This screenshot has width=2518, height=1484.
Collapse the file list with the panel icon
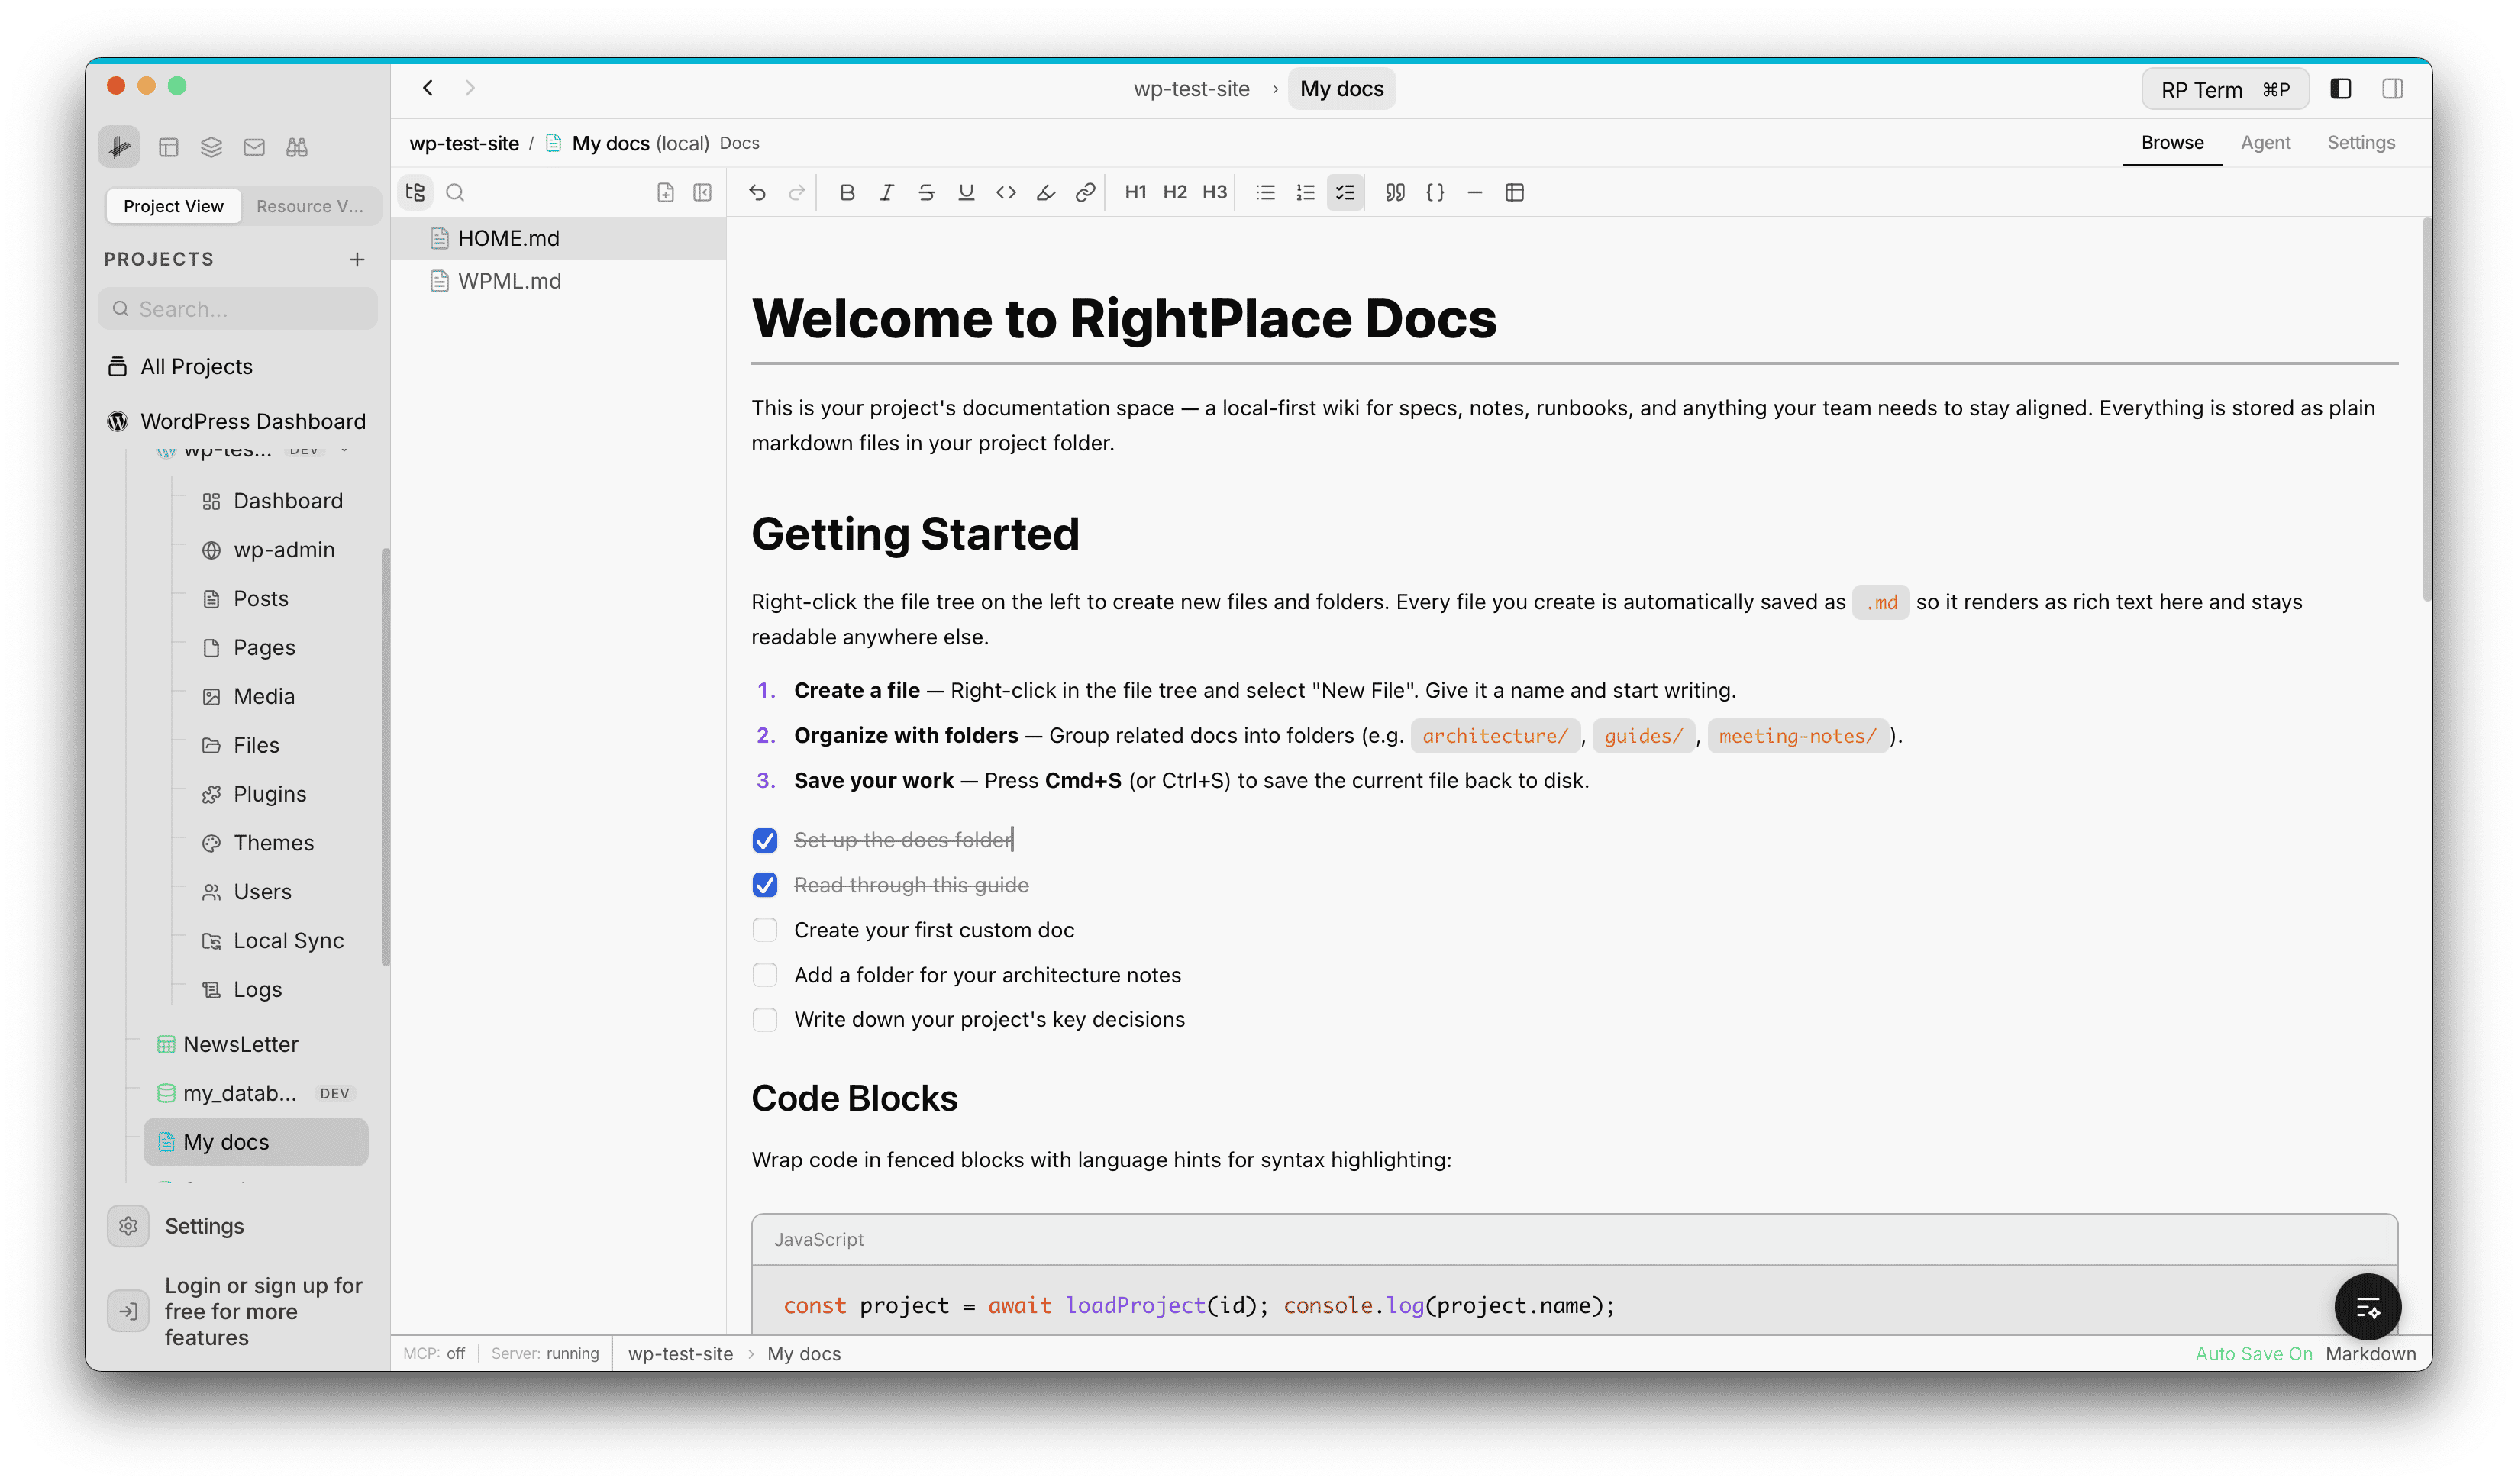tap(703, 192)
